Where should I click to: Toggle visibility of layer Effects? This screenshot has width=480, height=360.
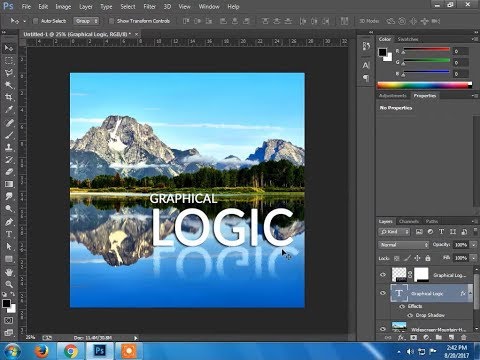(x=402, y=306)
